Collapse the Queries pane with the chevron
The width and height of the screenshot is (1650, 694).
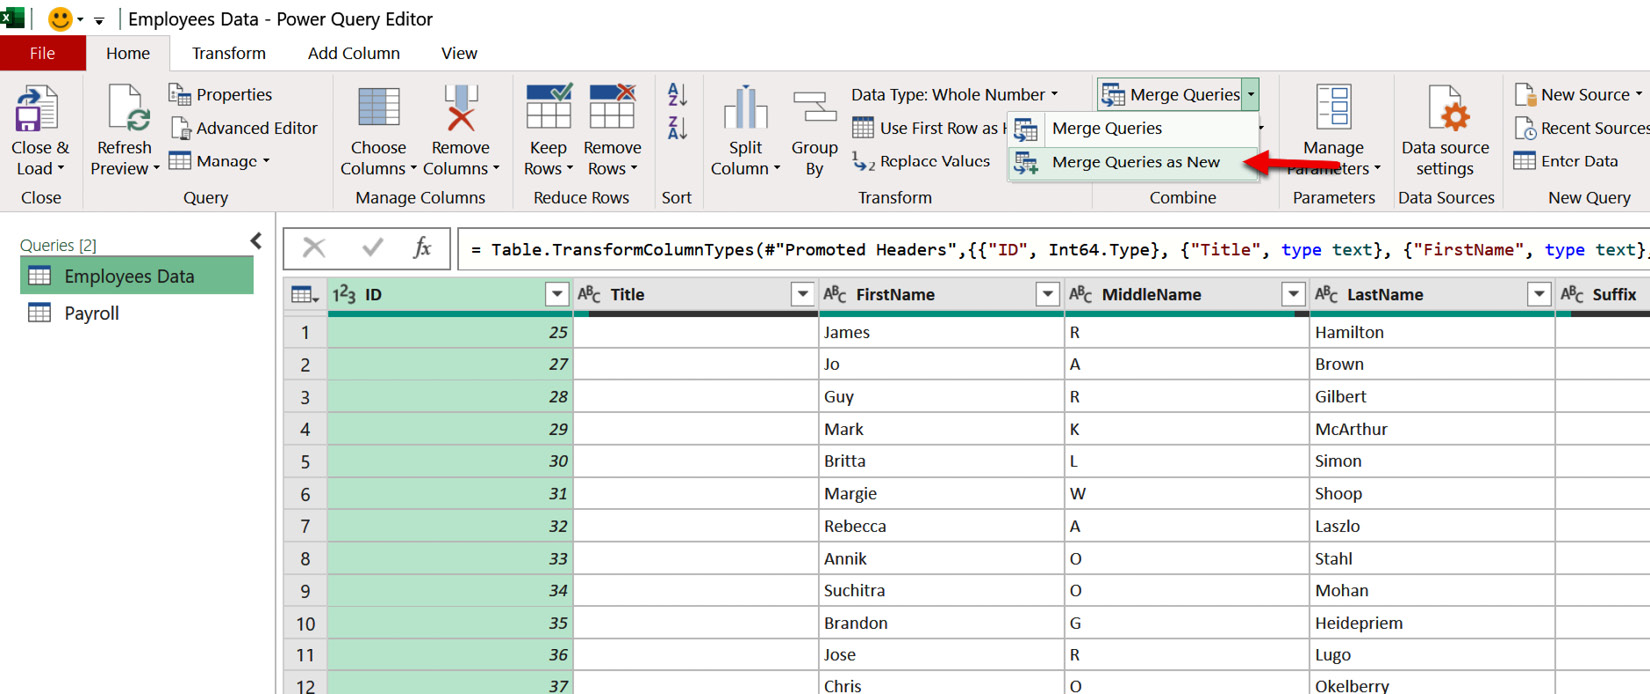coord(256,241)
